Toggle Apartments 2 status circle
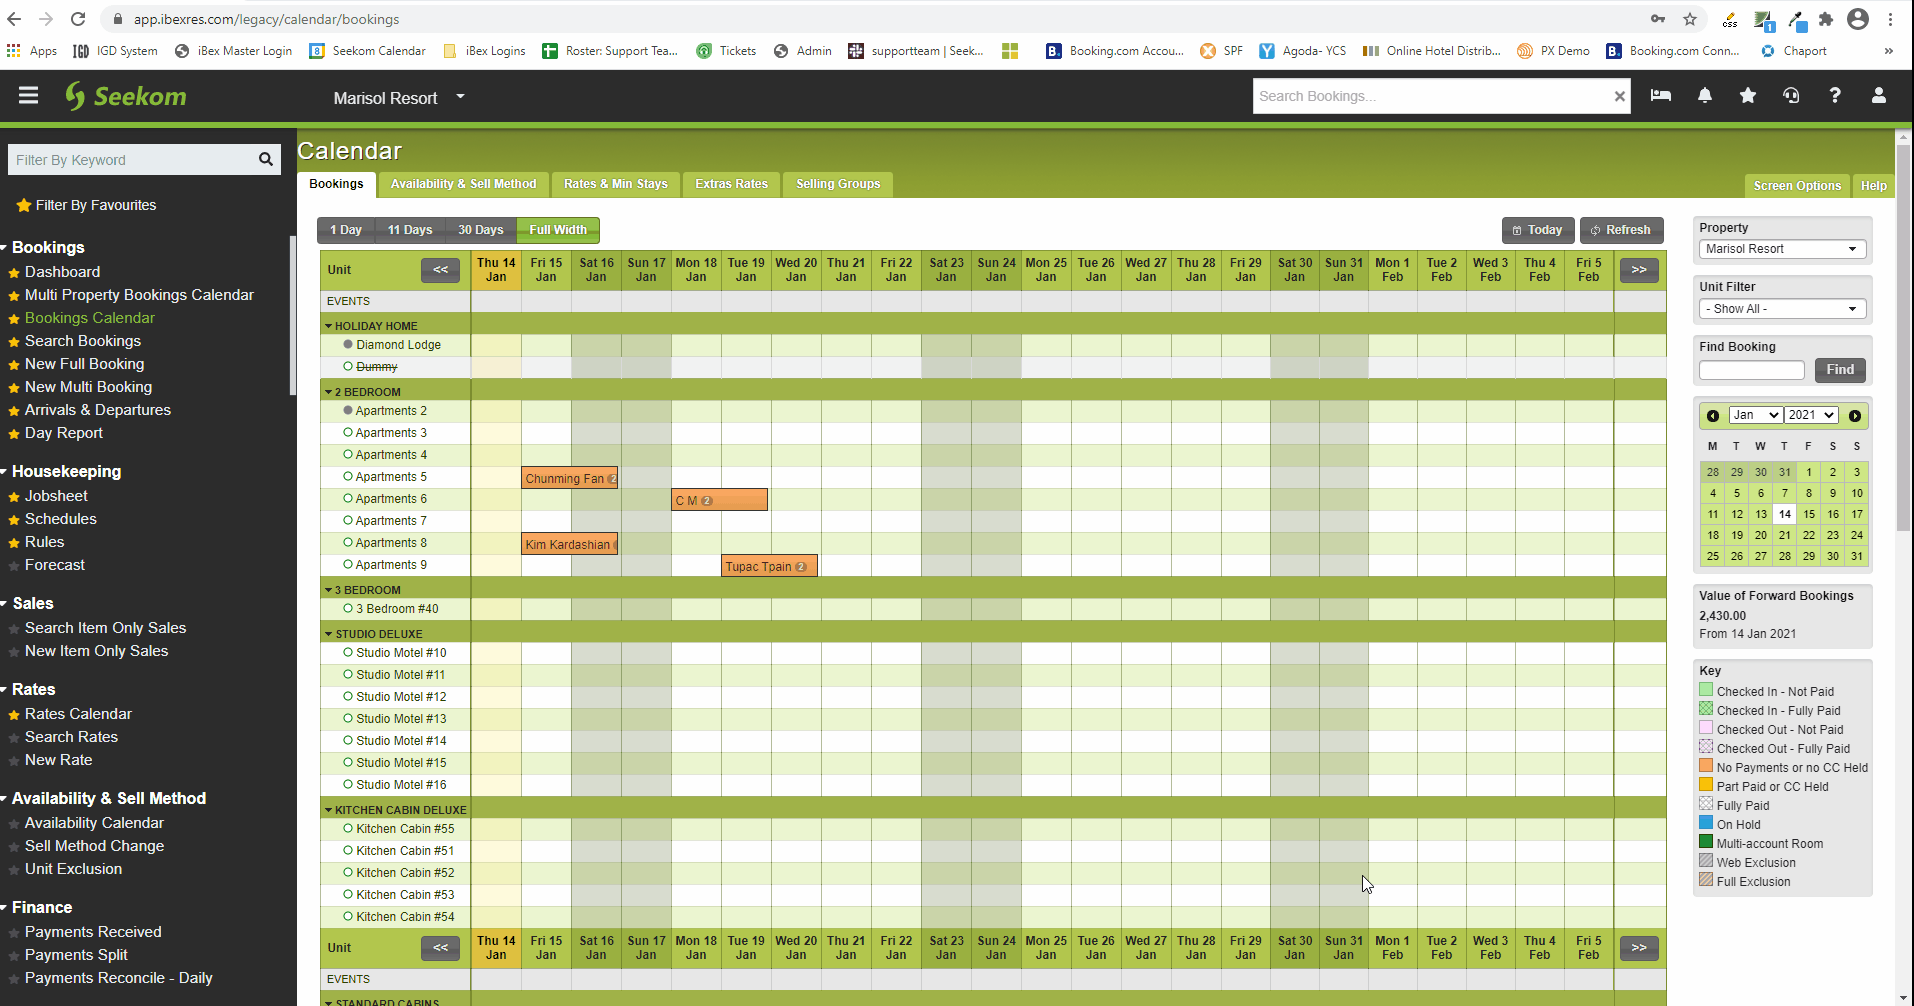The width and height of the screenshot is (1914, 1006). [348, 410]
